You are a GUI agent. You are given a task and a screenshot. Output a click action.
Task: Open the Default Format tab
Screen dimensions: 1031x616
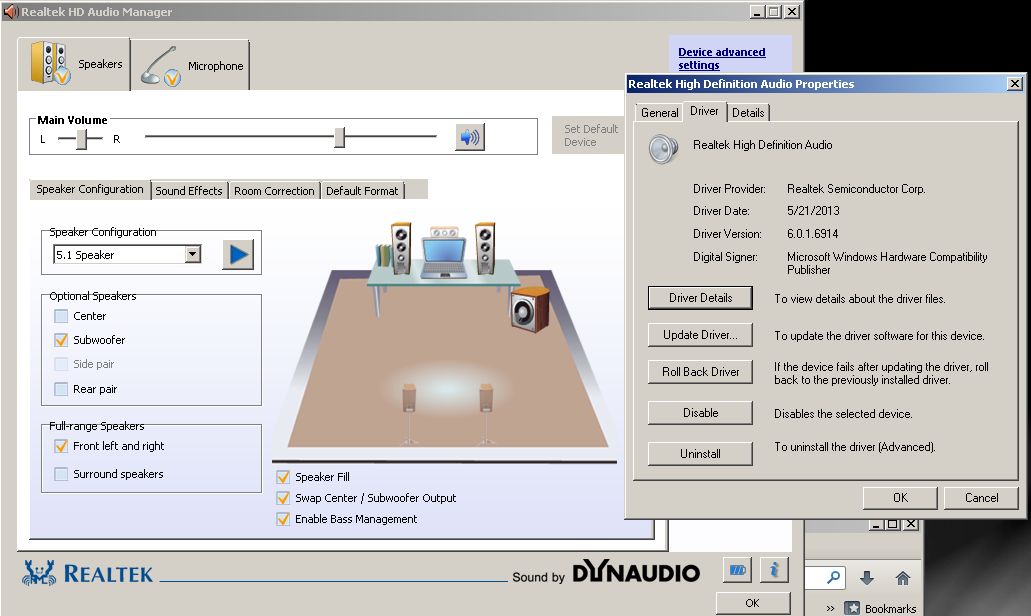[x=362, y=191]
